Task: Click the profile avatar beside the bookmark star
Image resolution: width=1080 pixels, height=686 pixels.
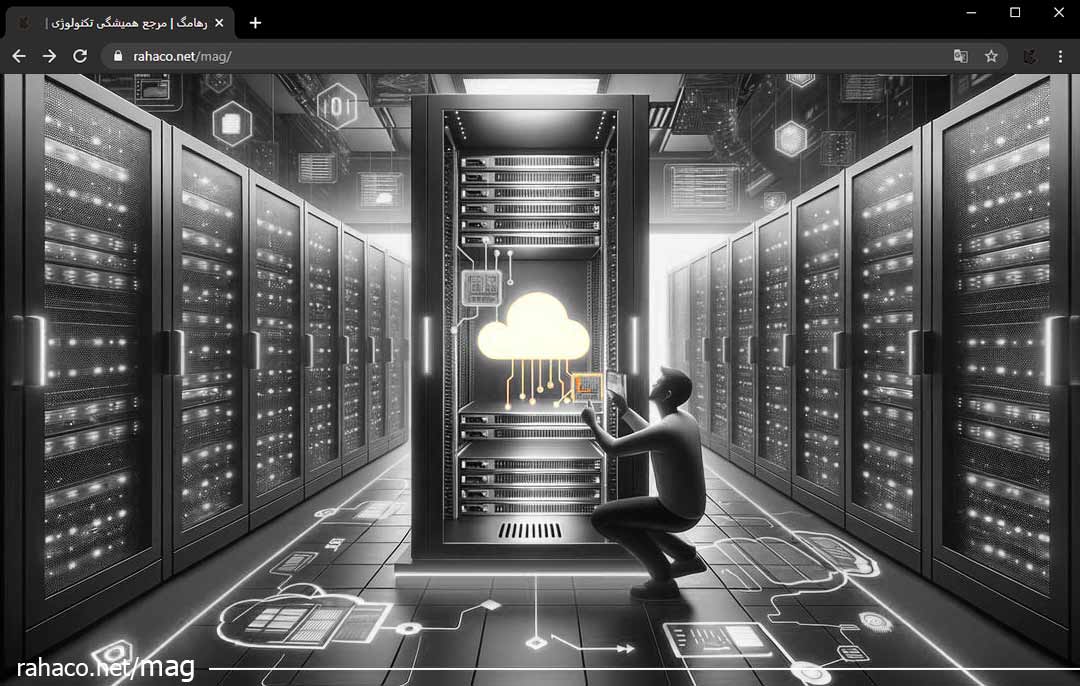Action: [1030, 56]
